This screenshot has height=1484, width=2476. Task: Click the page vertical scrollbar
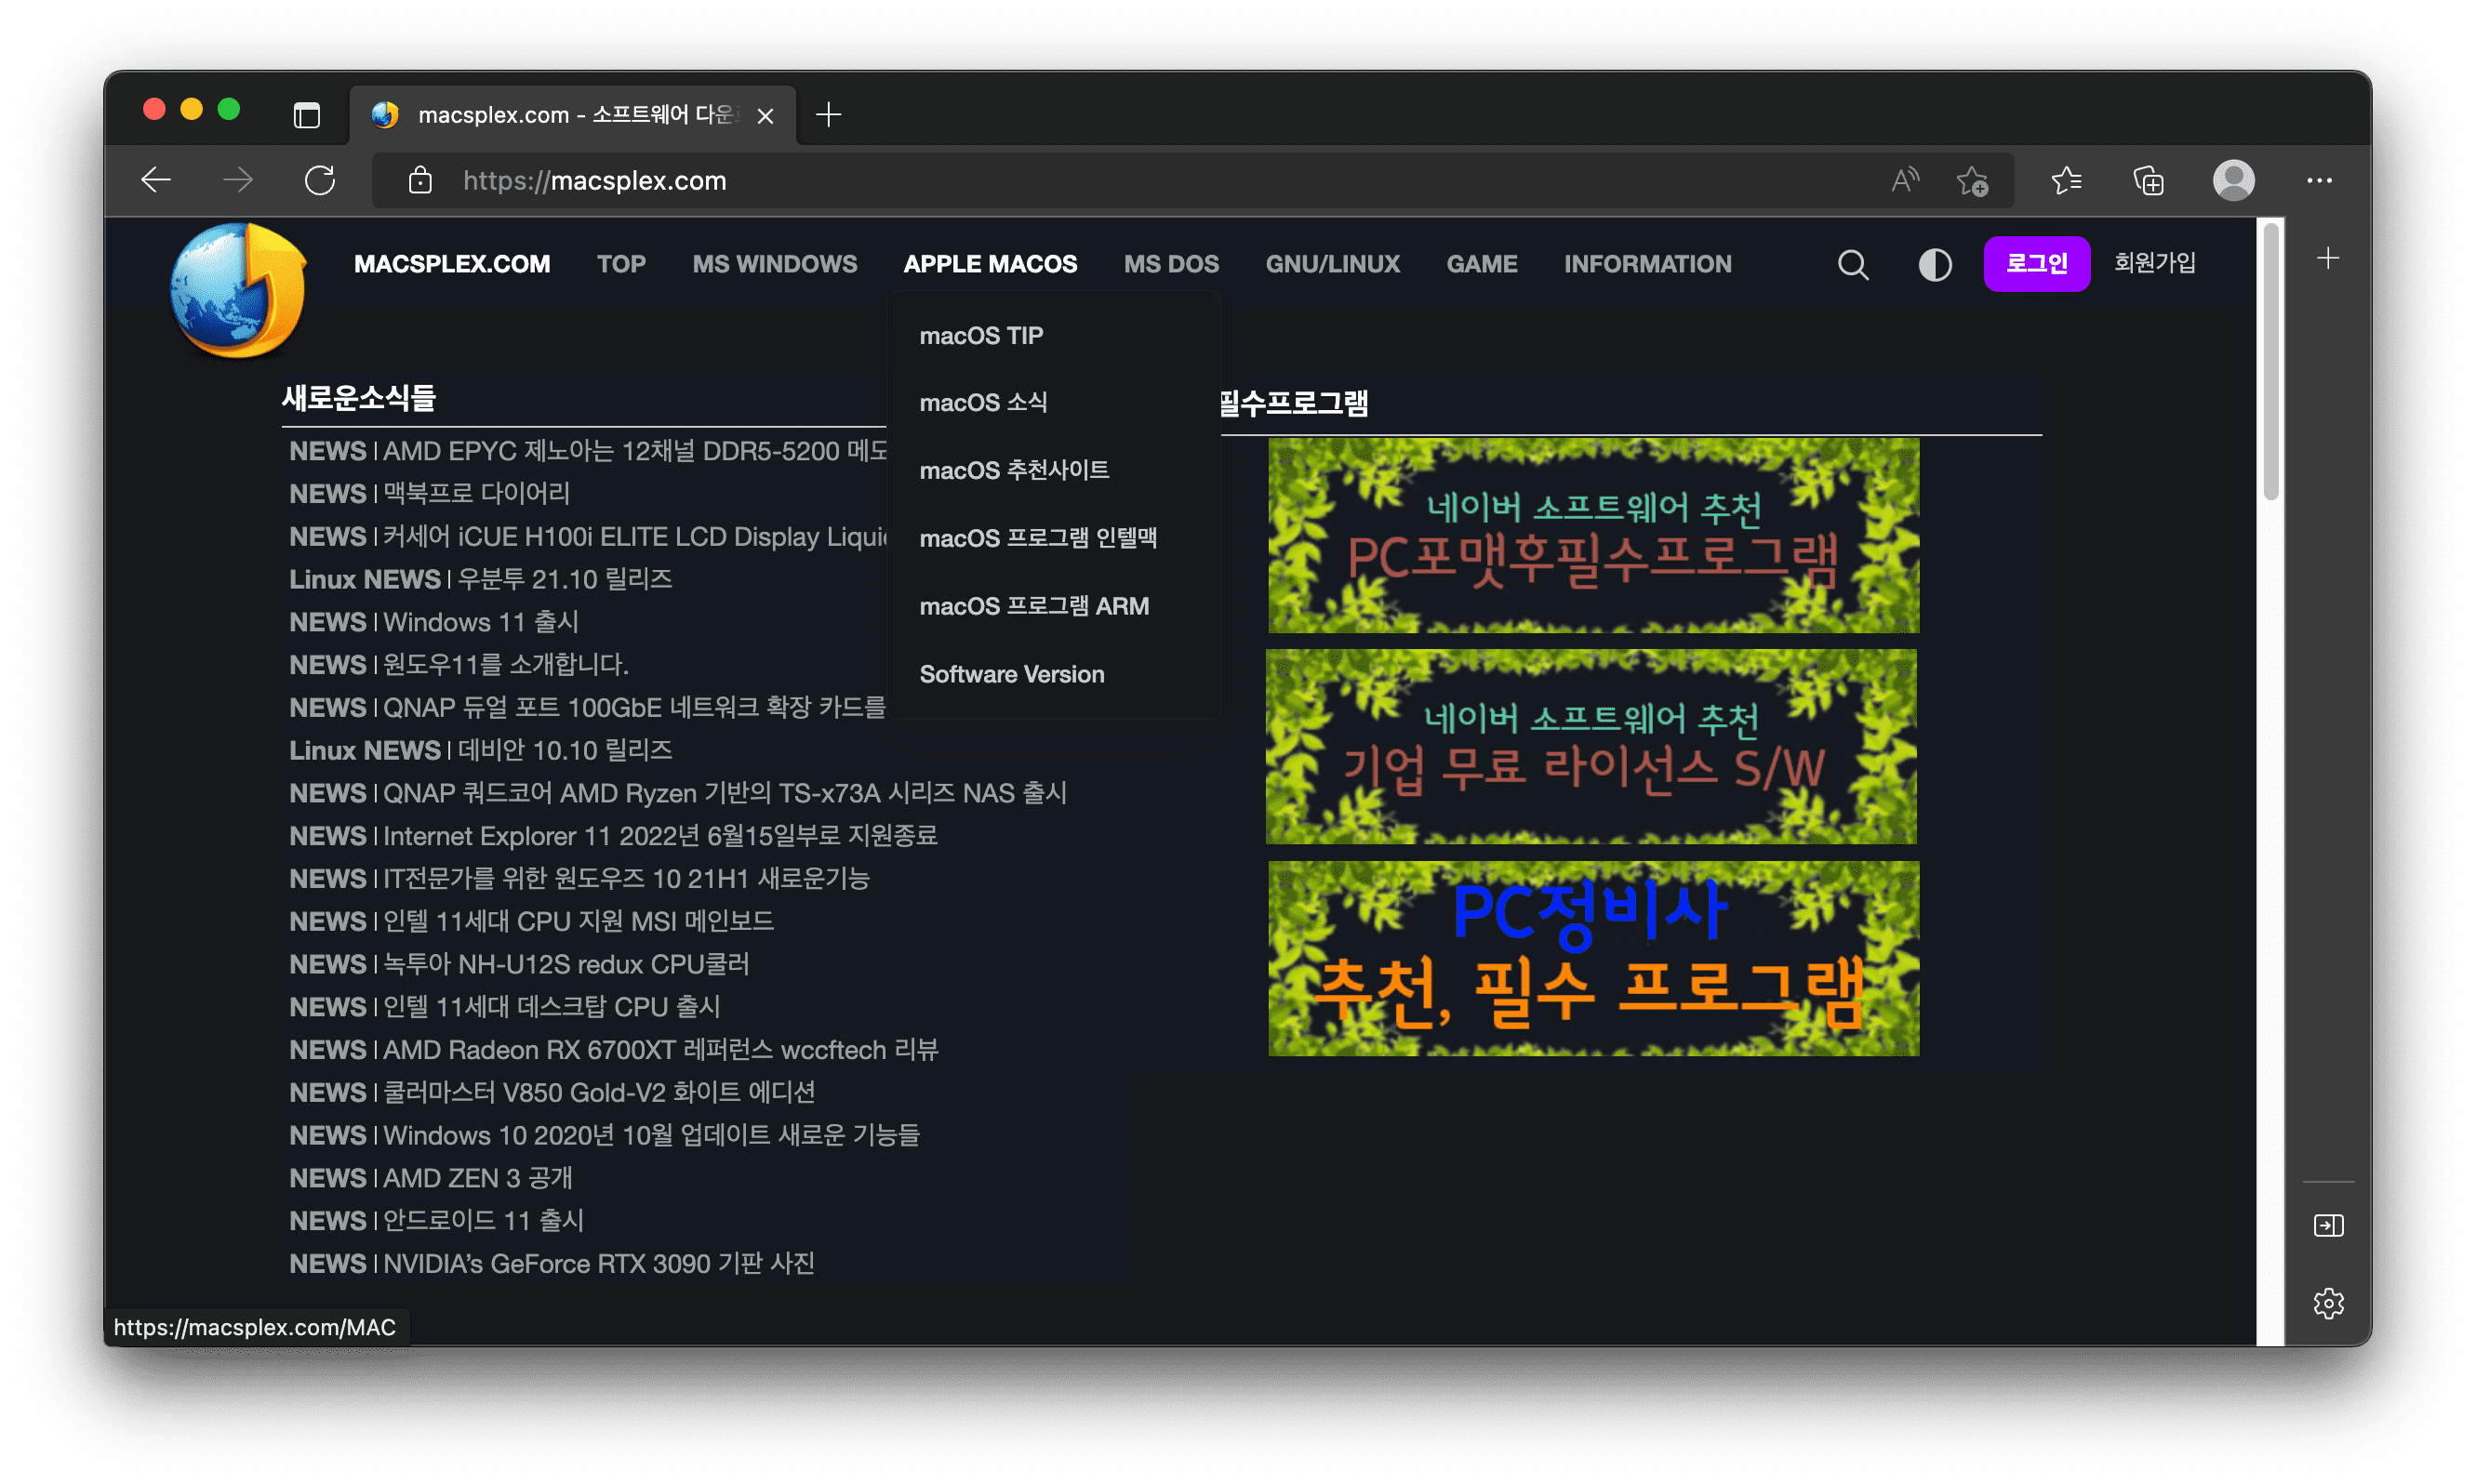tap(2270, 360)
